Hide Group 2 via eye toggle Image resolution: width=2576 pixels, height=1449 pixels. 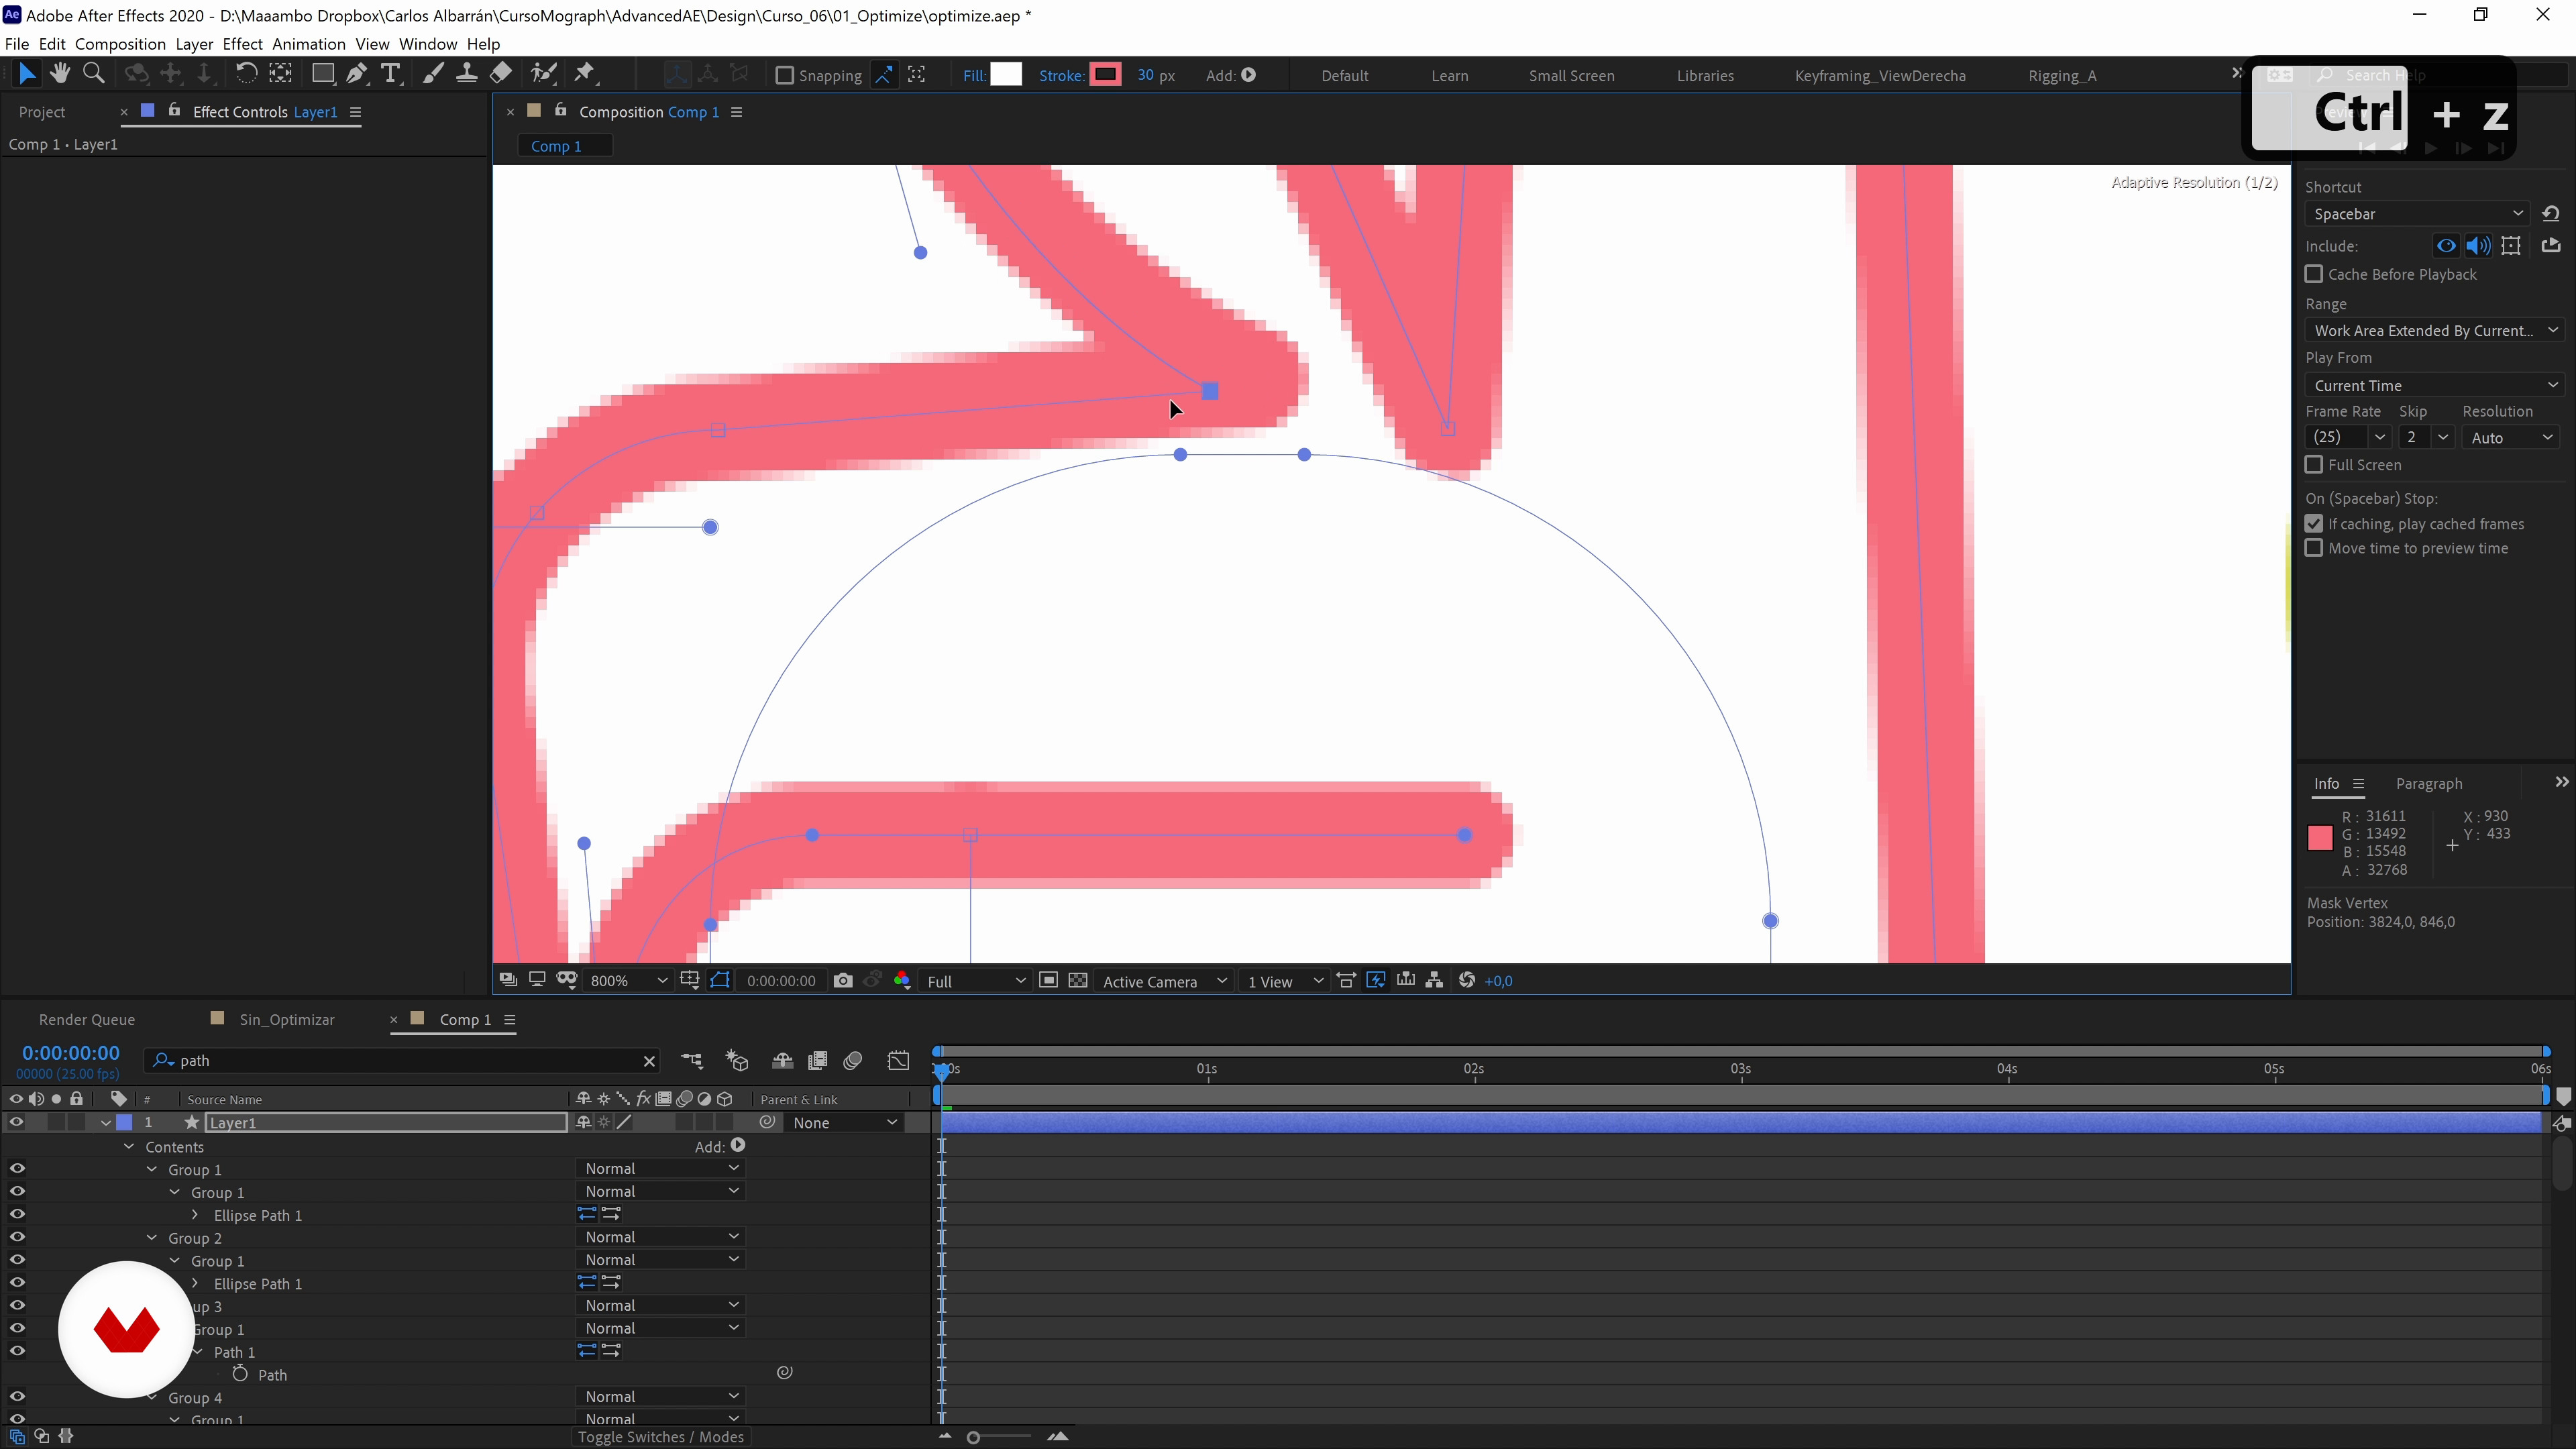[17, 1238]
